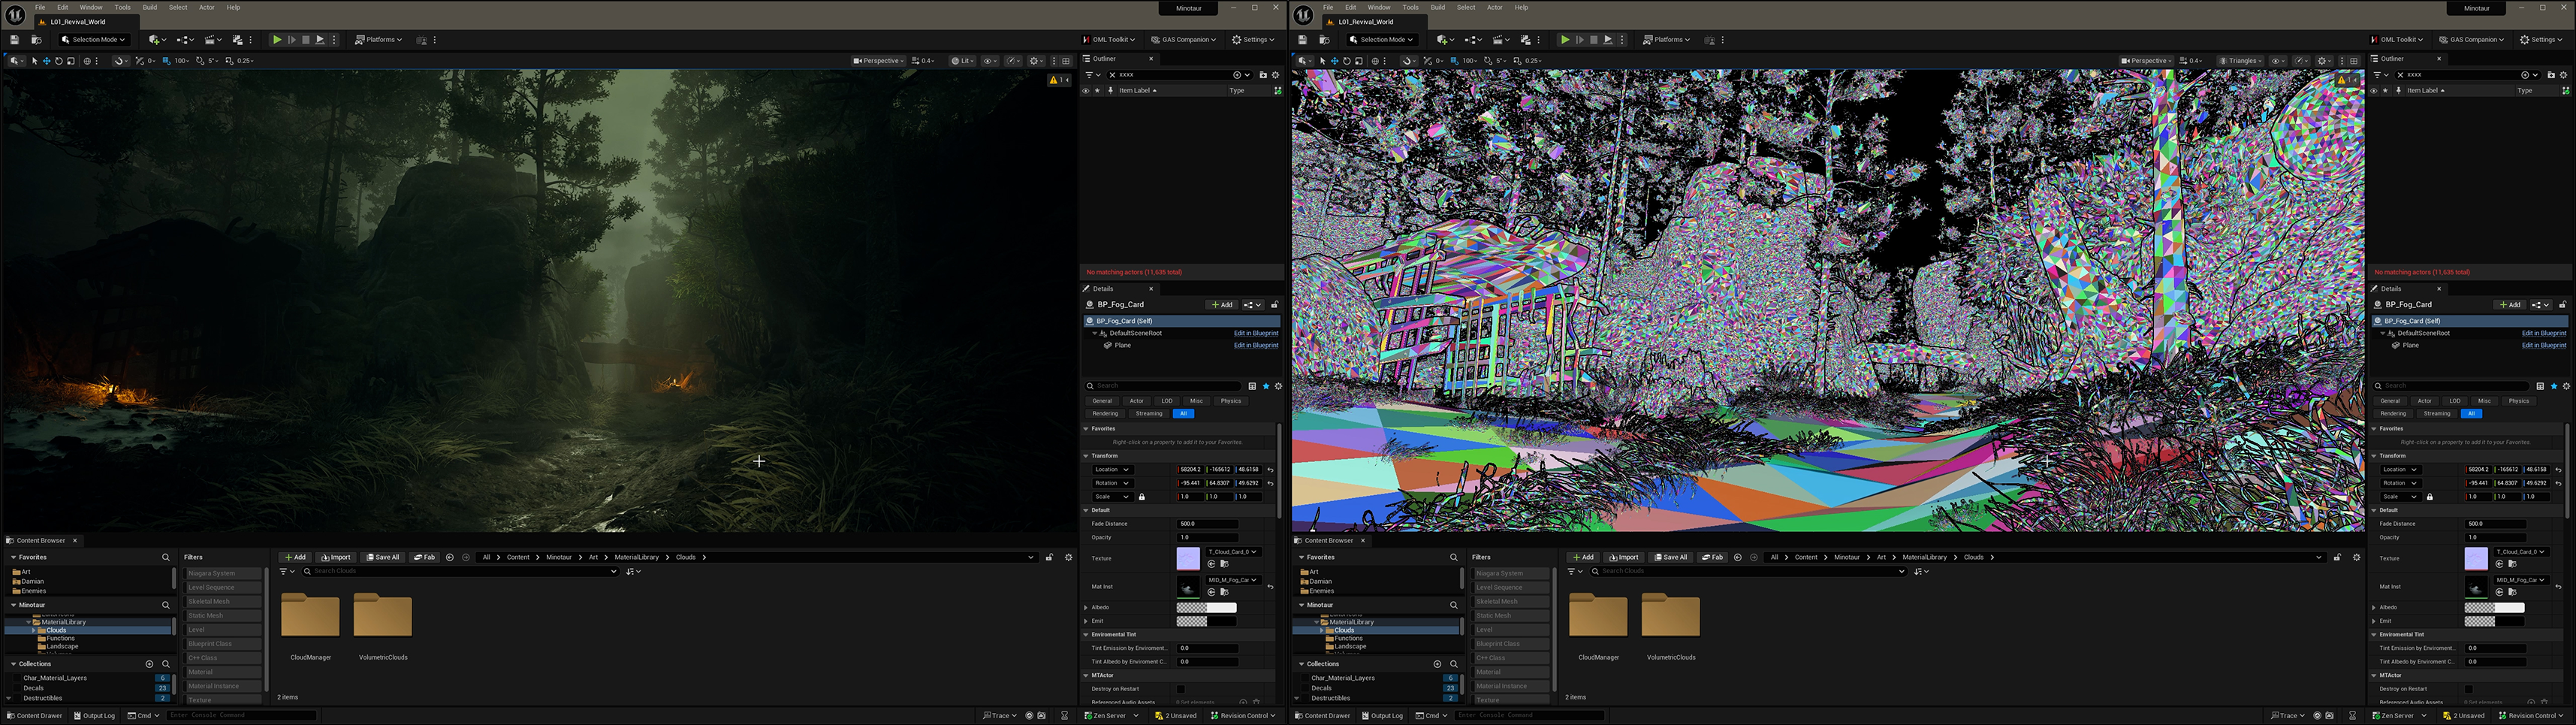Click viewport layout grid icon in right viewport
Screen dimensions: 2576x725
click(x=2353, y=61)
